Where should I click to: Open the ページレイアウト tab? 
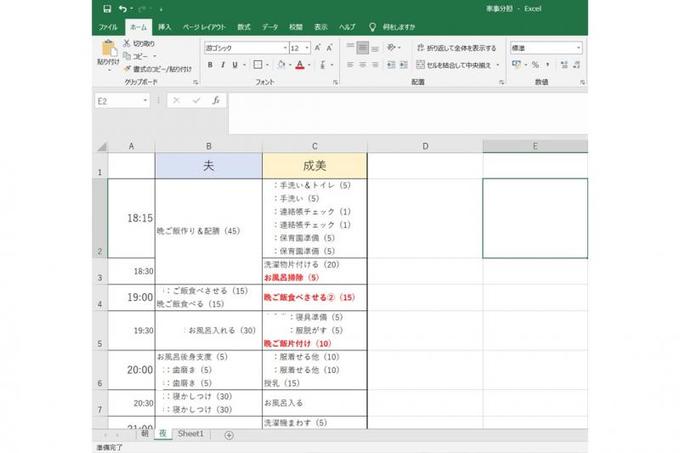coord(204,27)
